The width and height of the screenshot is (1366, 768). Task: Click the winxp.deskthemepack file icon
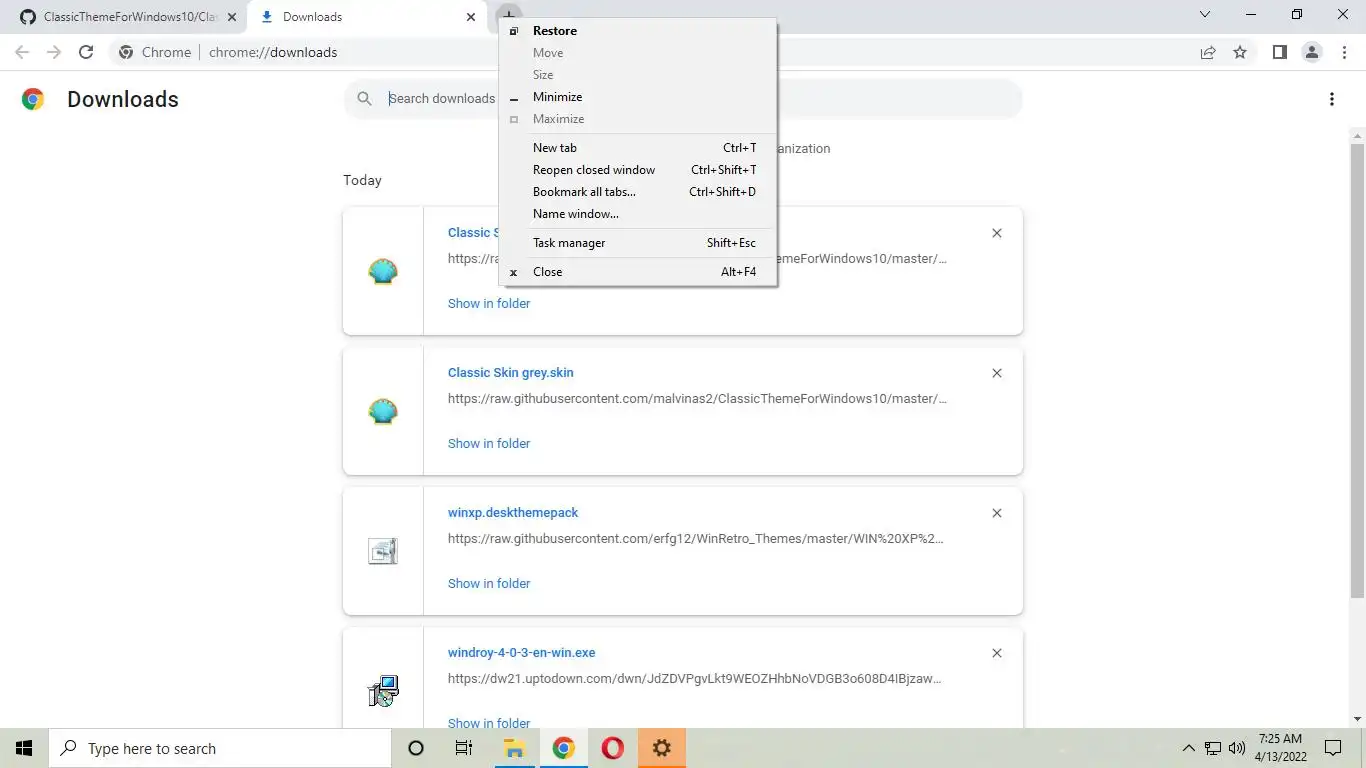(x=383, y=551)
